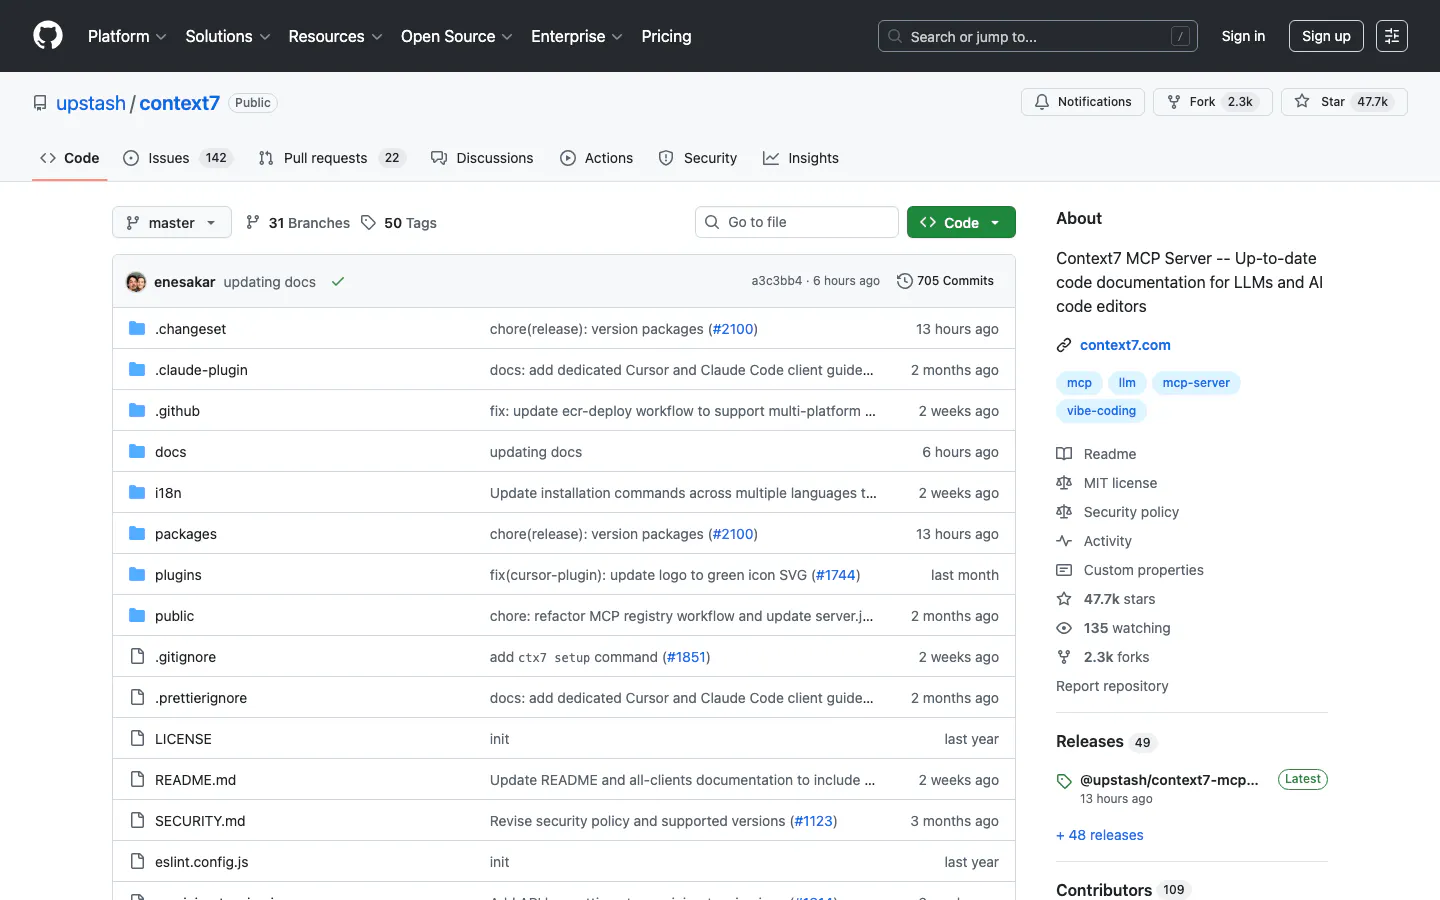This screenshot has width=1440, height=900.
Task: Open the master branch selector dropdown
Action: pos(172,222)
